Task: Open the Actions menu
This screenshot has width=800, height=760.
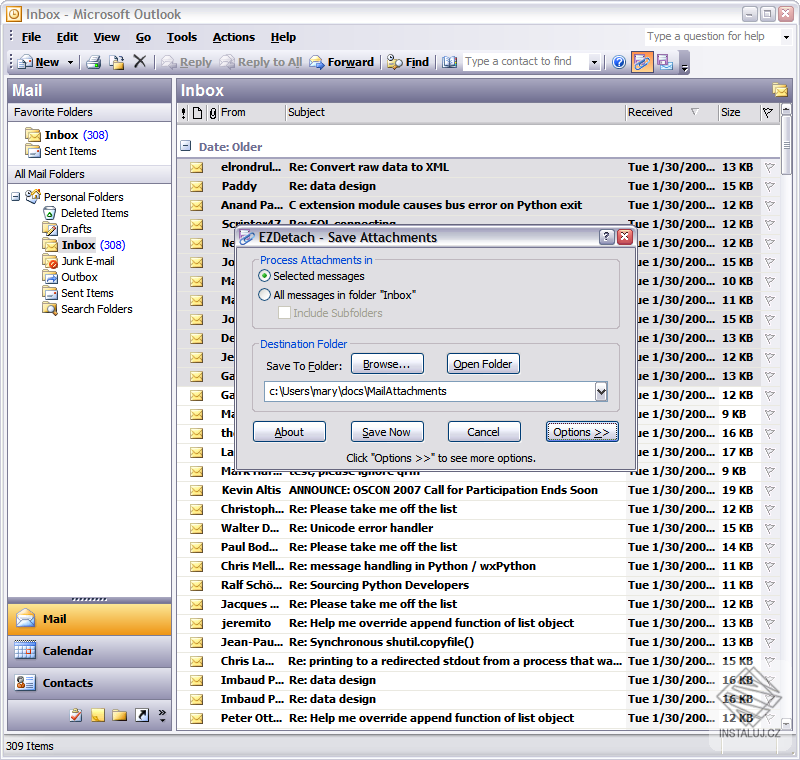Action: coord(233,37)
